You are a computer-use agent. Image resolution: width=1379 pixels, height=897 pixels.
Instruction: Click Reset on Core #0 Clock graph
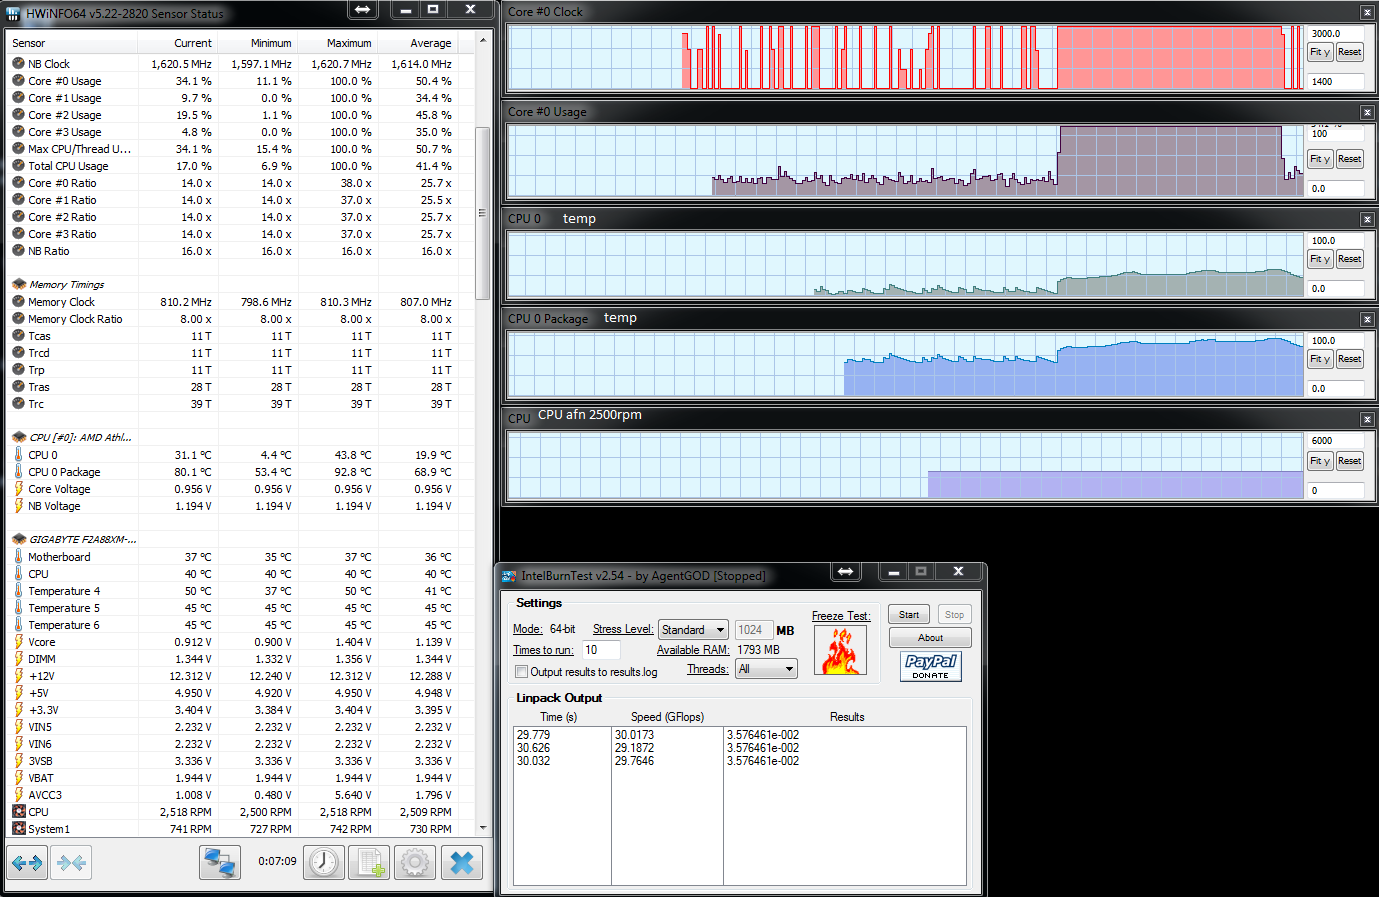coord(1350,52)
